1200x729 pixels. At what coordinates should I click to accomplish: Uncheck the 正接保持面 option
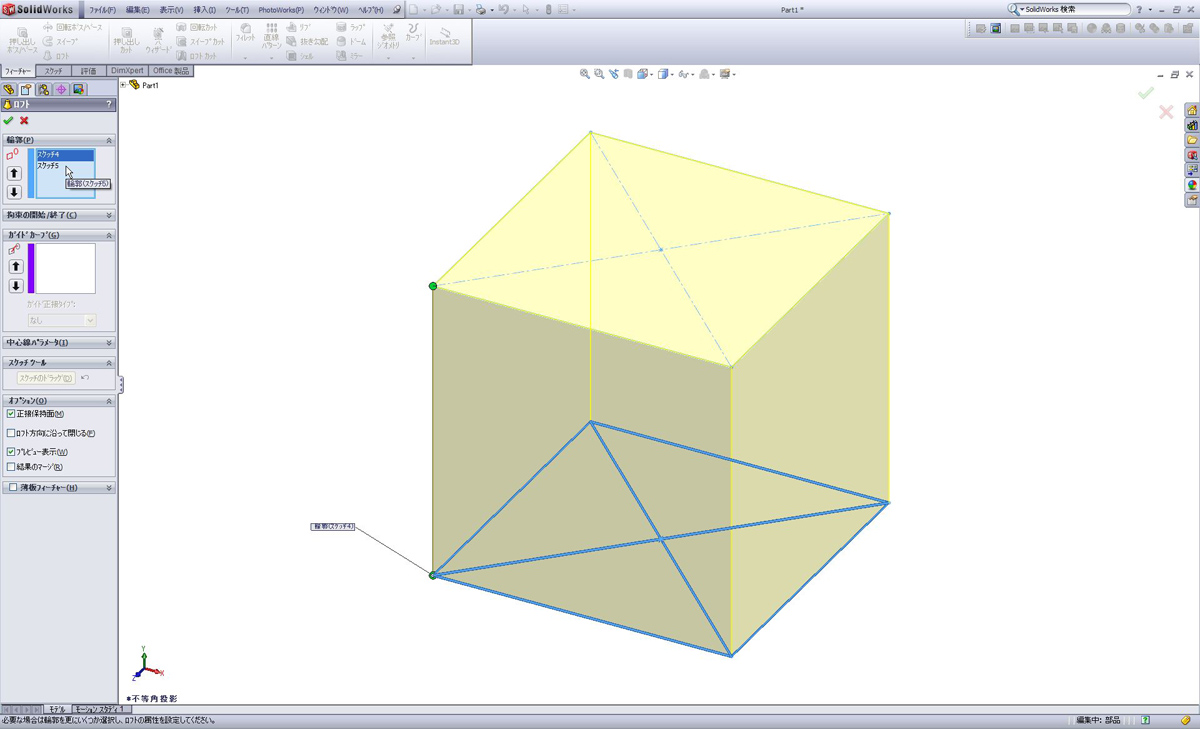(x=12, y=414)
